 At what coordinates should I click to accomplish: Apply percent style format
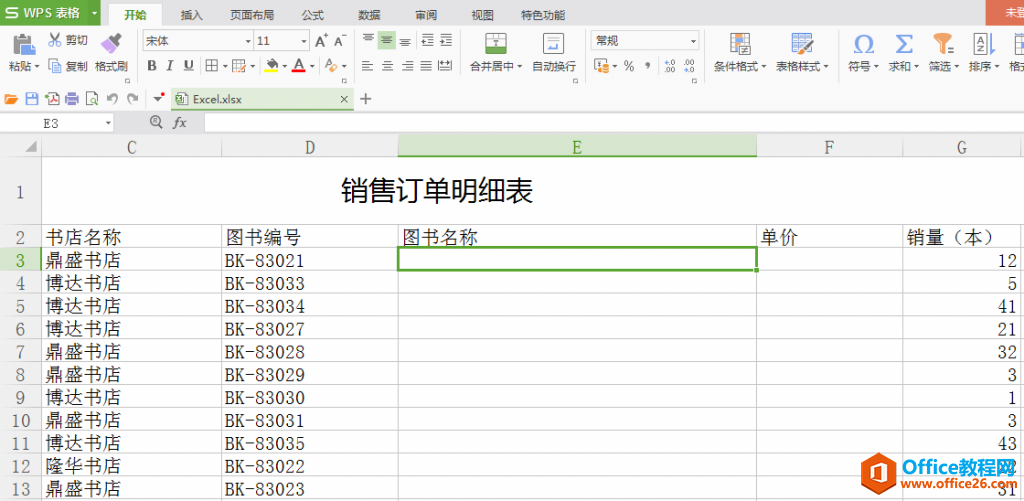[629, 66]
